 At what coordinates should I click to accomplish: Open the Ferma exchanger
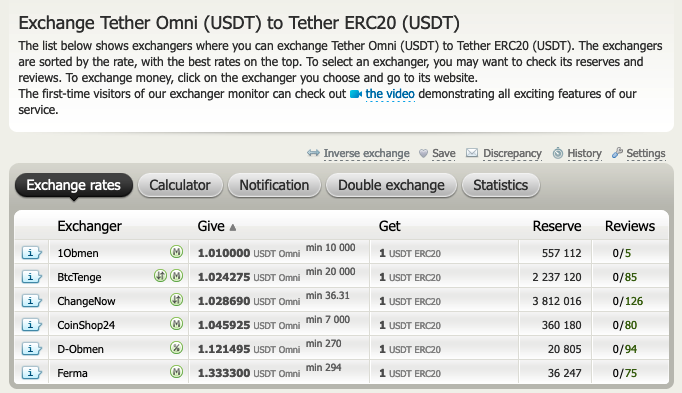click(x=72, y=373)
